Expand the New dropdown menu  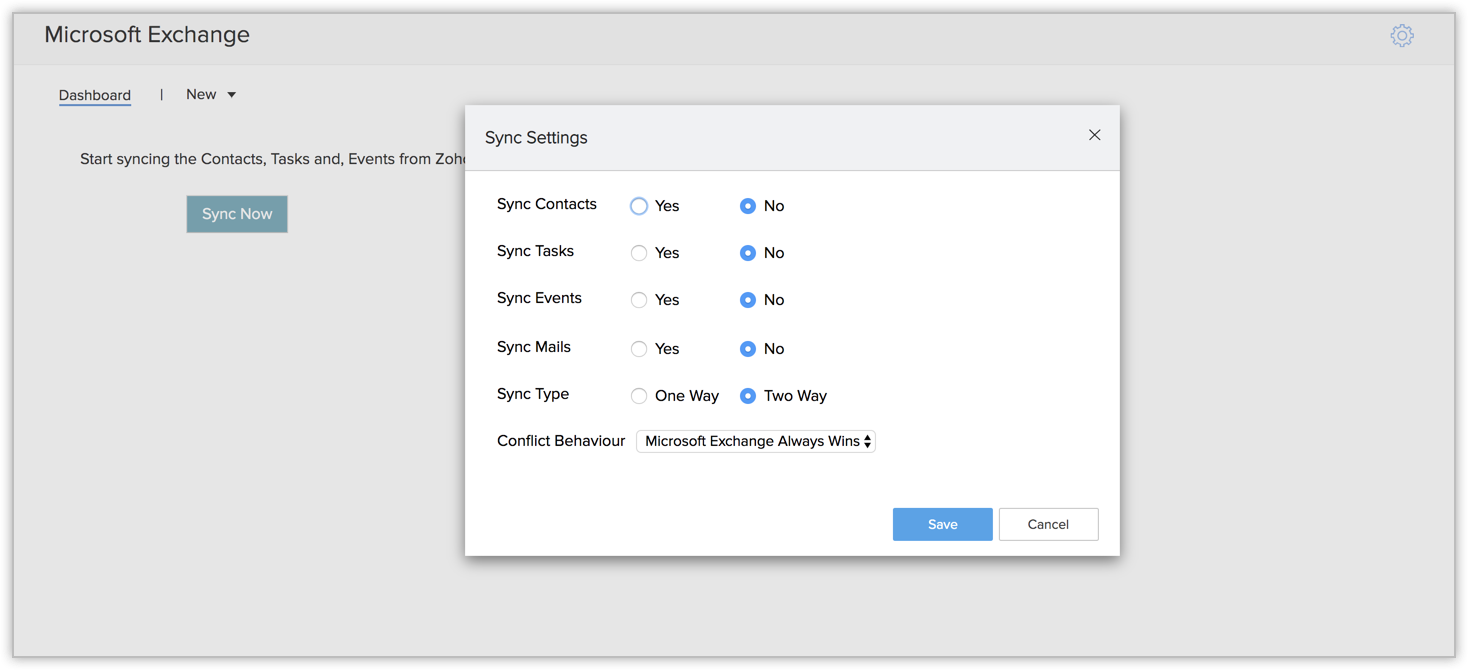pos(211,95)
